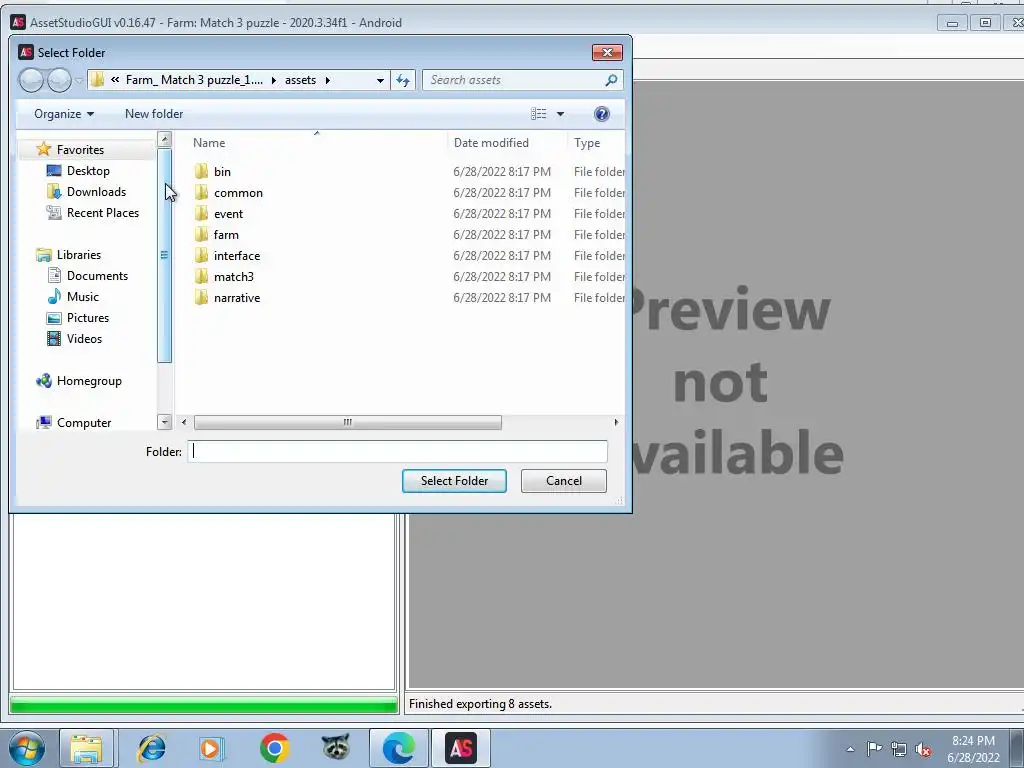Expand the Farm_ Match 3 puzzle breadcrumb arrow
The width and height of the screenshot is (1024, 768).
[x=273, y=80]
